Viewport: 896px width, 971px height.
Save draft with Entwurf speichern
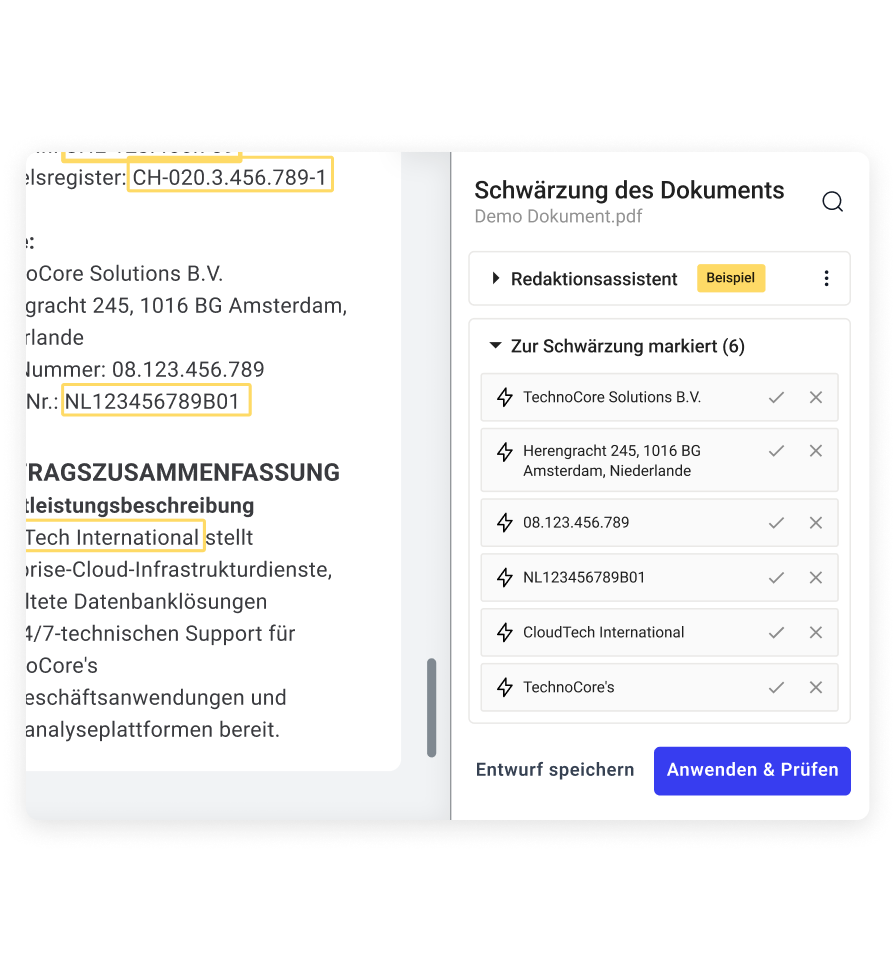pos(555,770)
